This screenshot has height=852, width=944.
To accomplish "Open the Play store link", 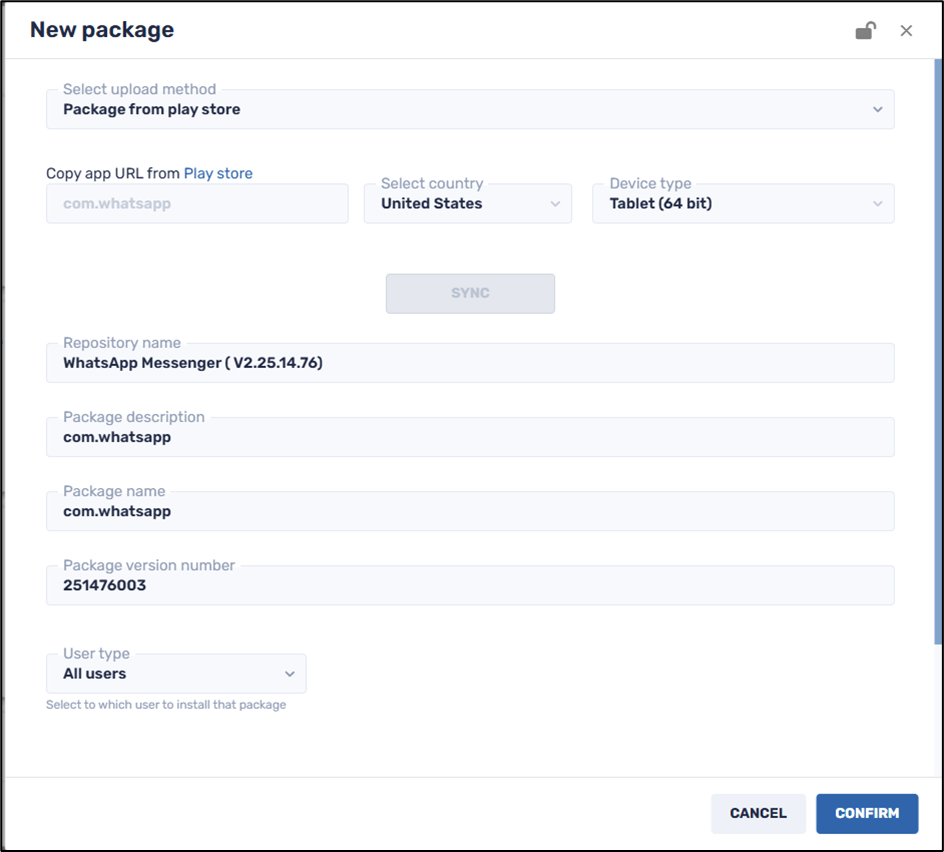I will point(218,173).
